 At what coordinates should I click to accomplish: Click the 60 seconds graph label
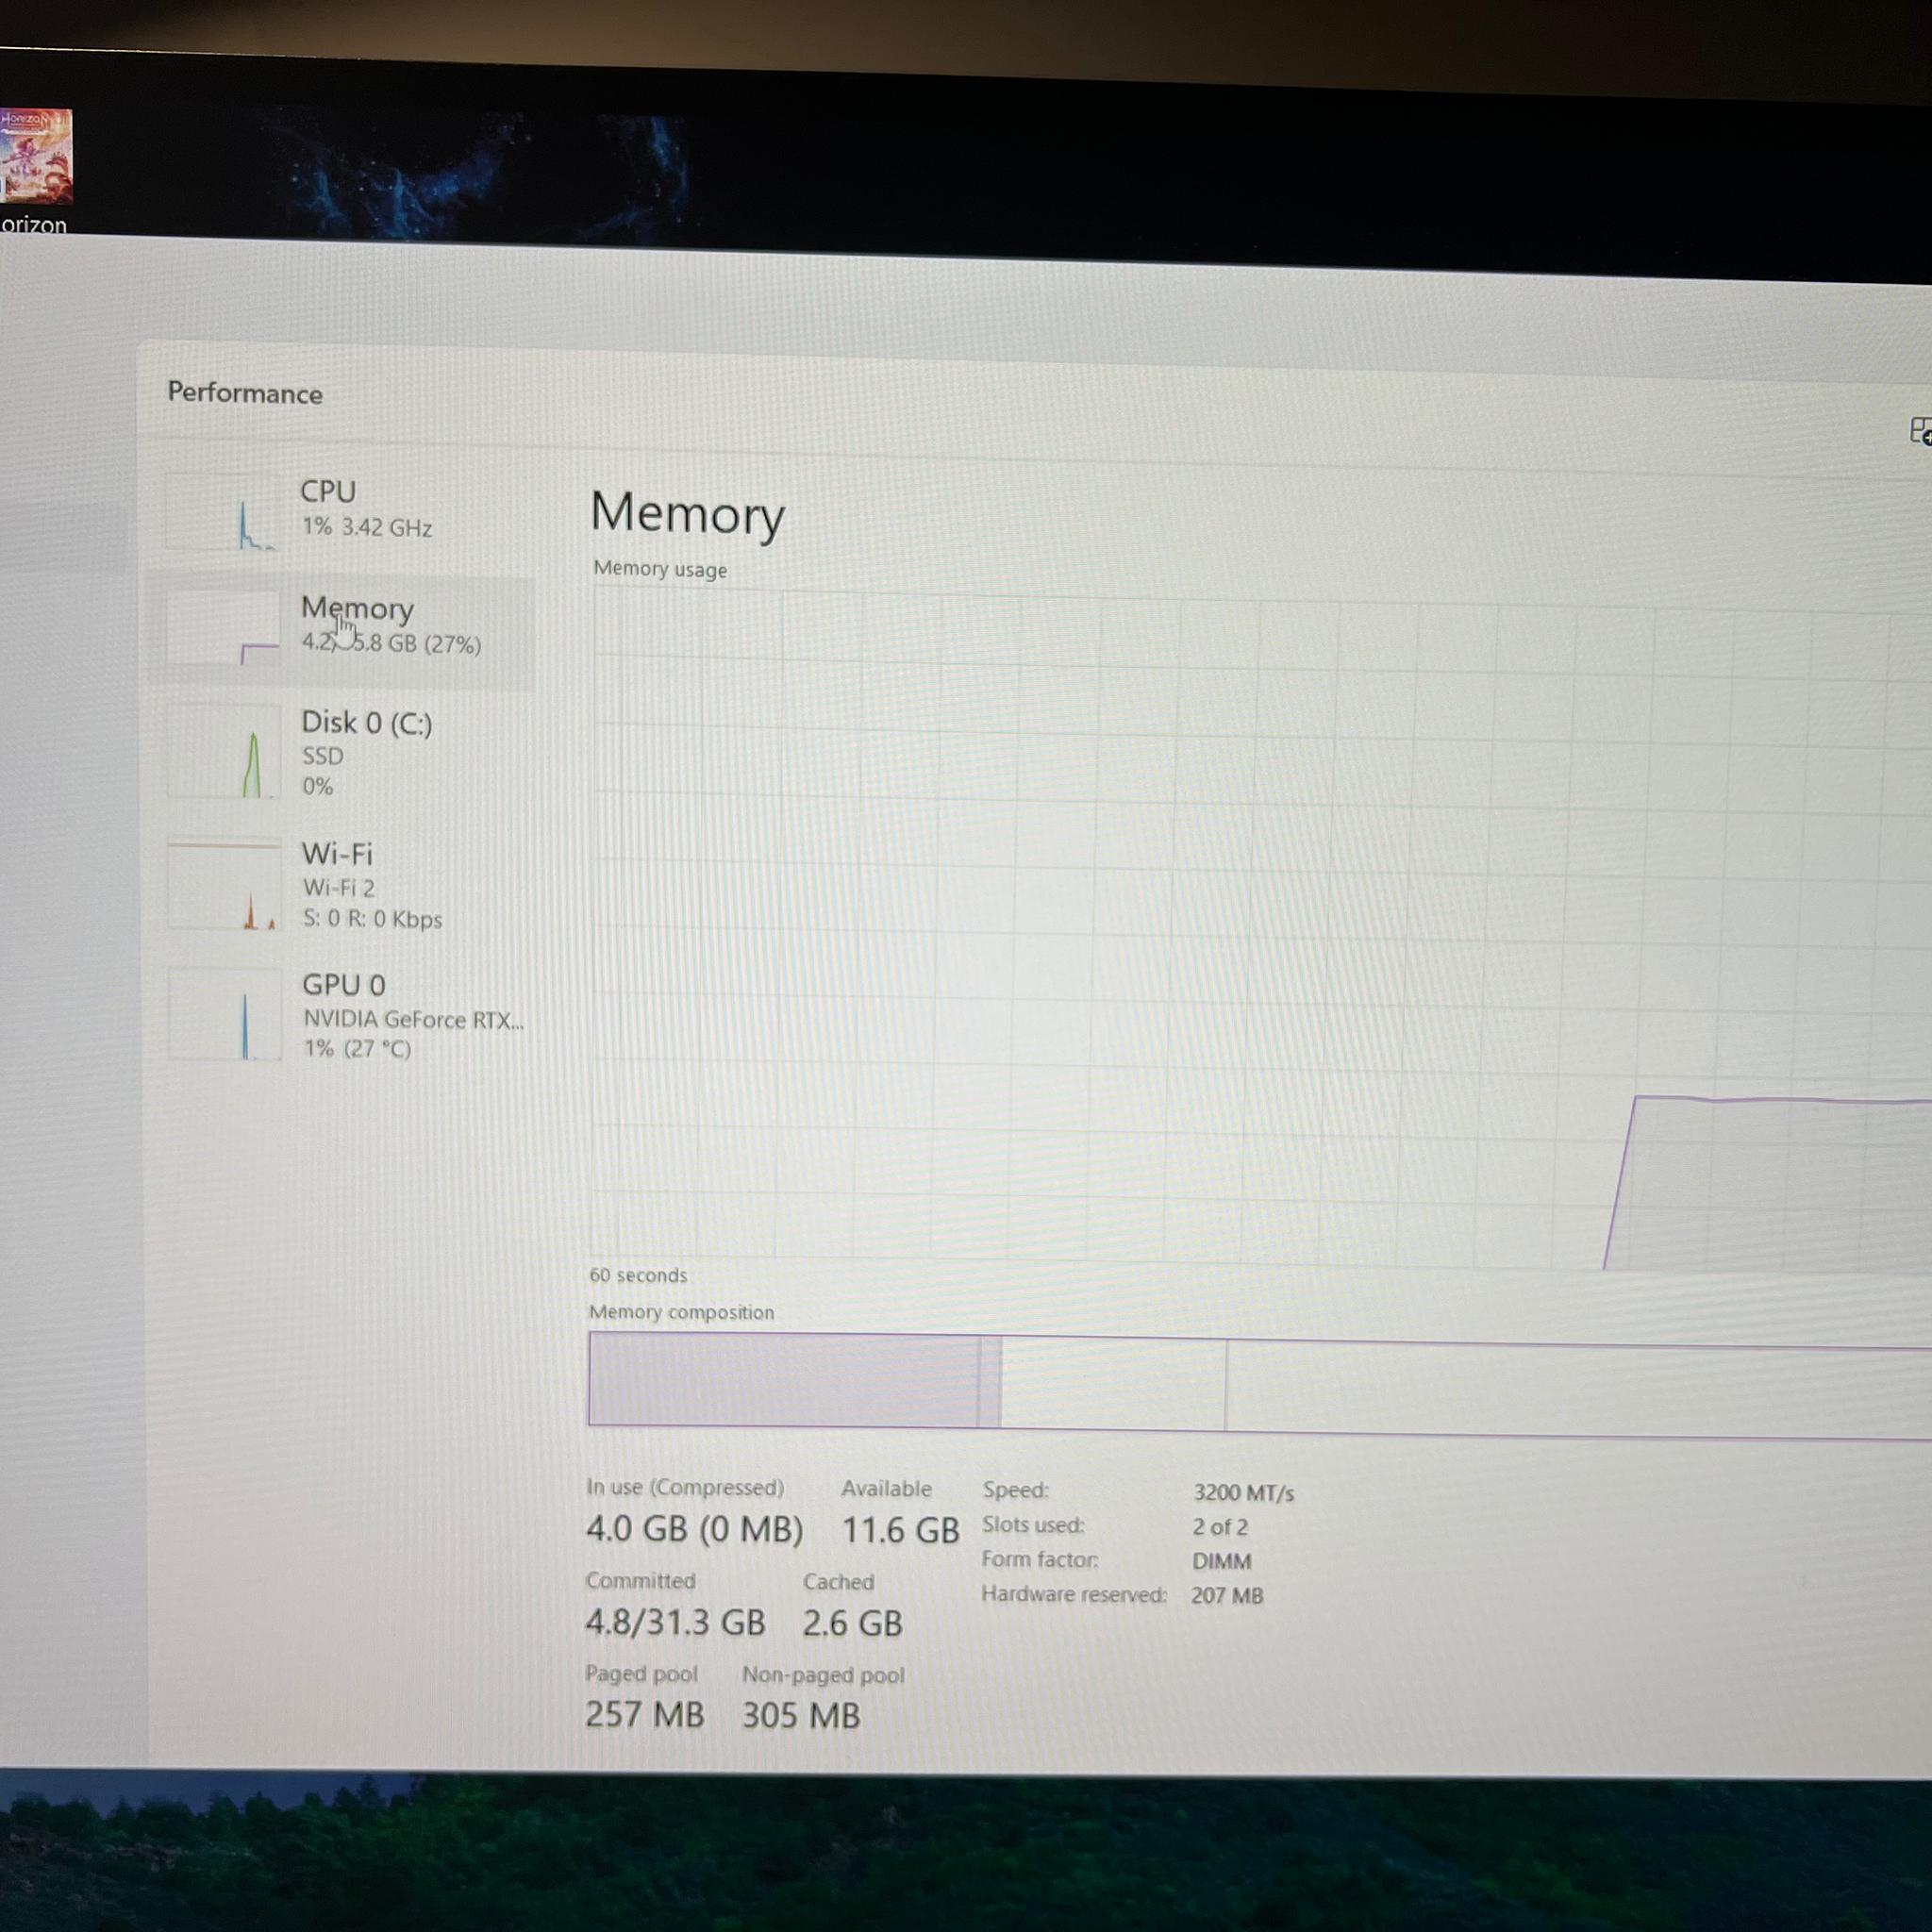coord(638,1275)
